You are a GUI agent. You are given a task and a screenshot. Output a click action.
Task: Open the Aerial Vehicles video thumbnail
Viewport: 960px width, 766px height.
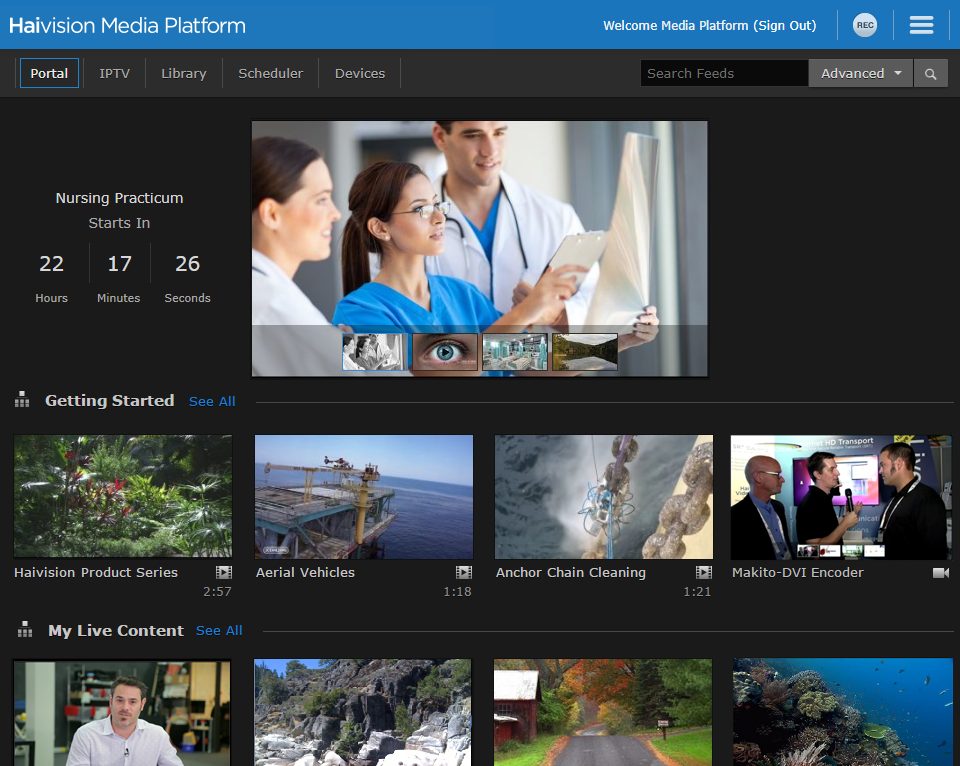pyautogui.click(x=364, y=496)
